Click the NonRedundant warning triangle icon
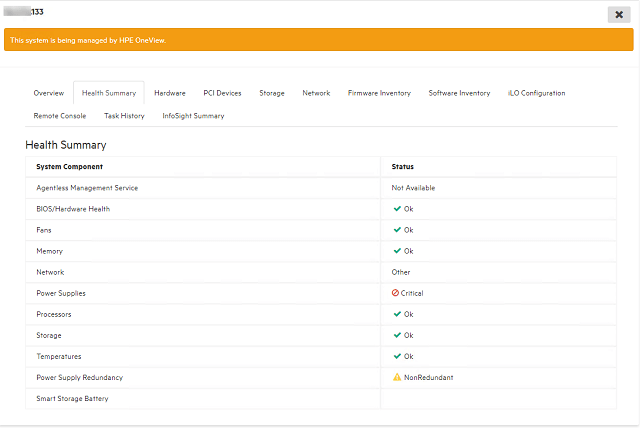Screen dimensions: 640x428 (397, 377)
